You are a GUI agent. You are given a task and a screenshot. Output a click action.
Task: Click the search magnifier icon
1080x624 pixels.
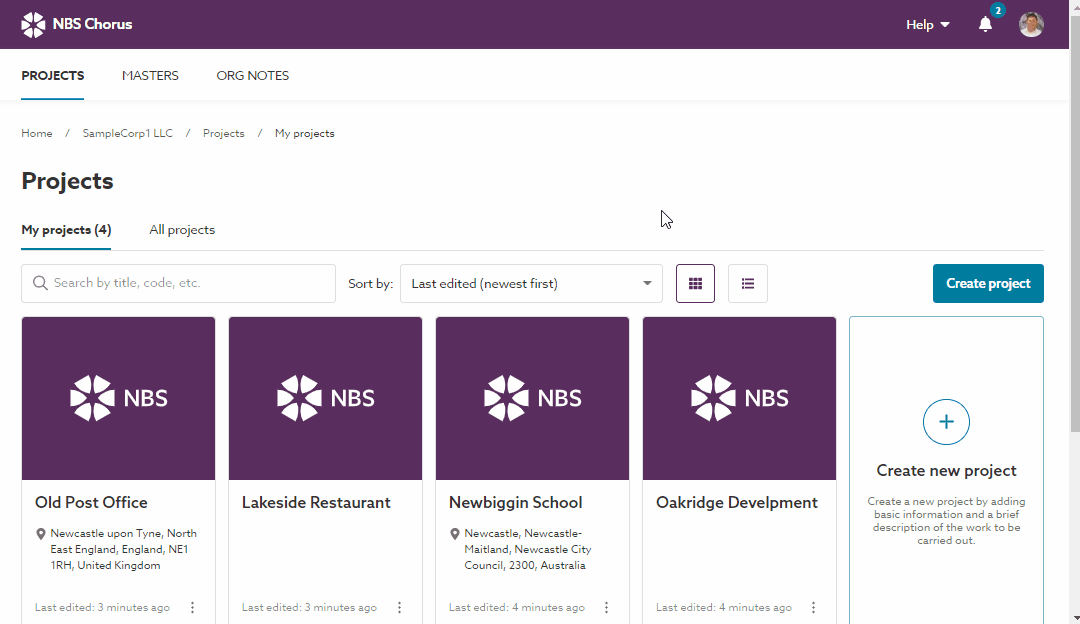[x=40, y=283]
